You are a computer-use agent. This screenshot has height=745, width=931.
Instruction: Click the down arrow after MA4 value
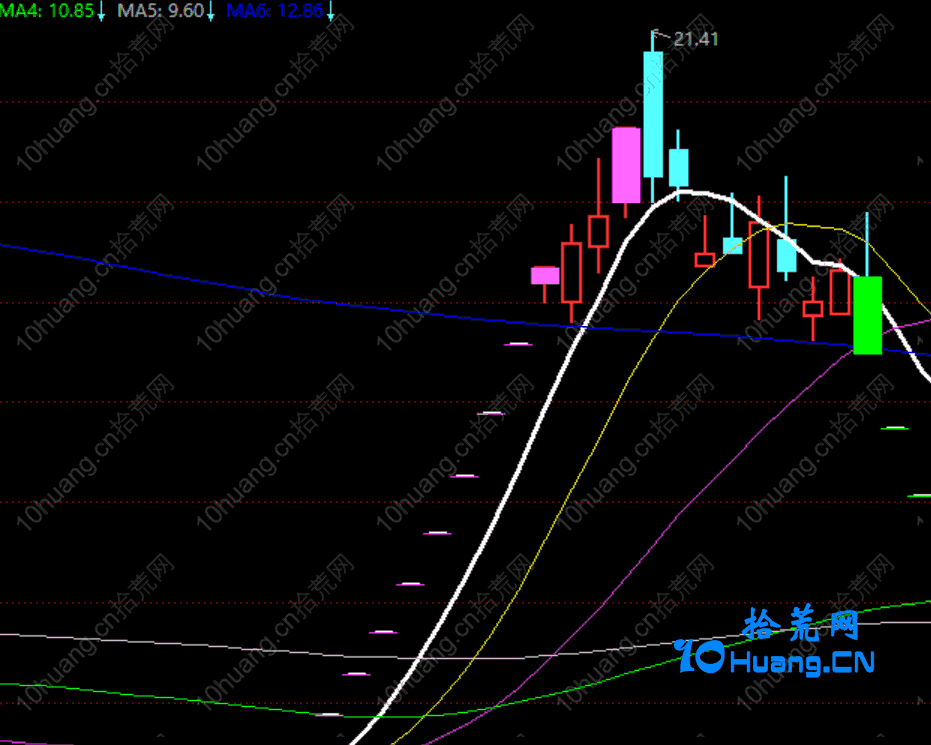click(100, 11)
